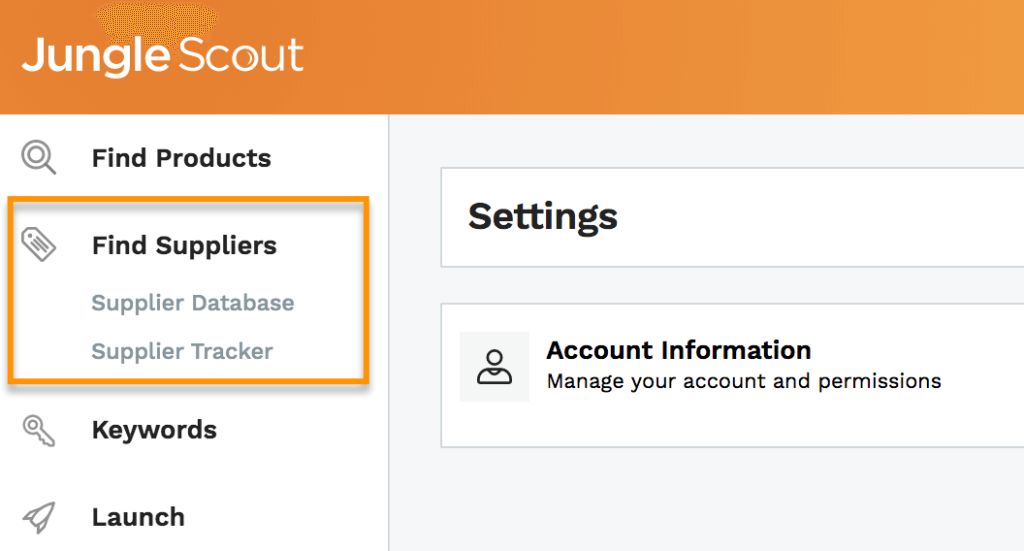Click the Keywords key icon
The image size is (1024, 551).
(39, 430)
